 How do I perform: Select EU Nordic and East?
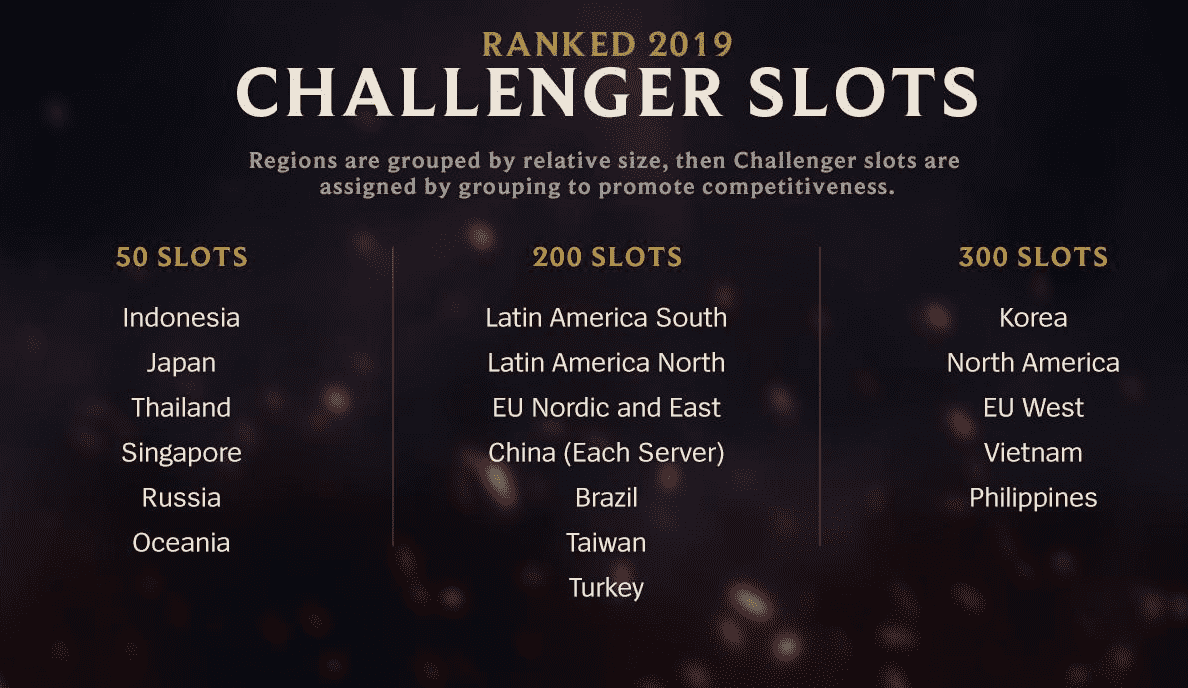[606, 408]
